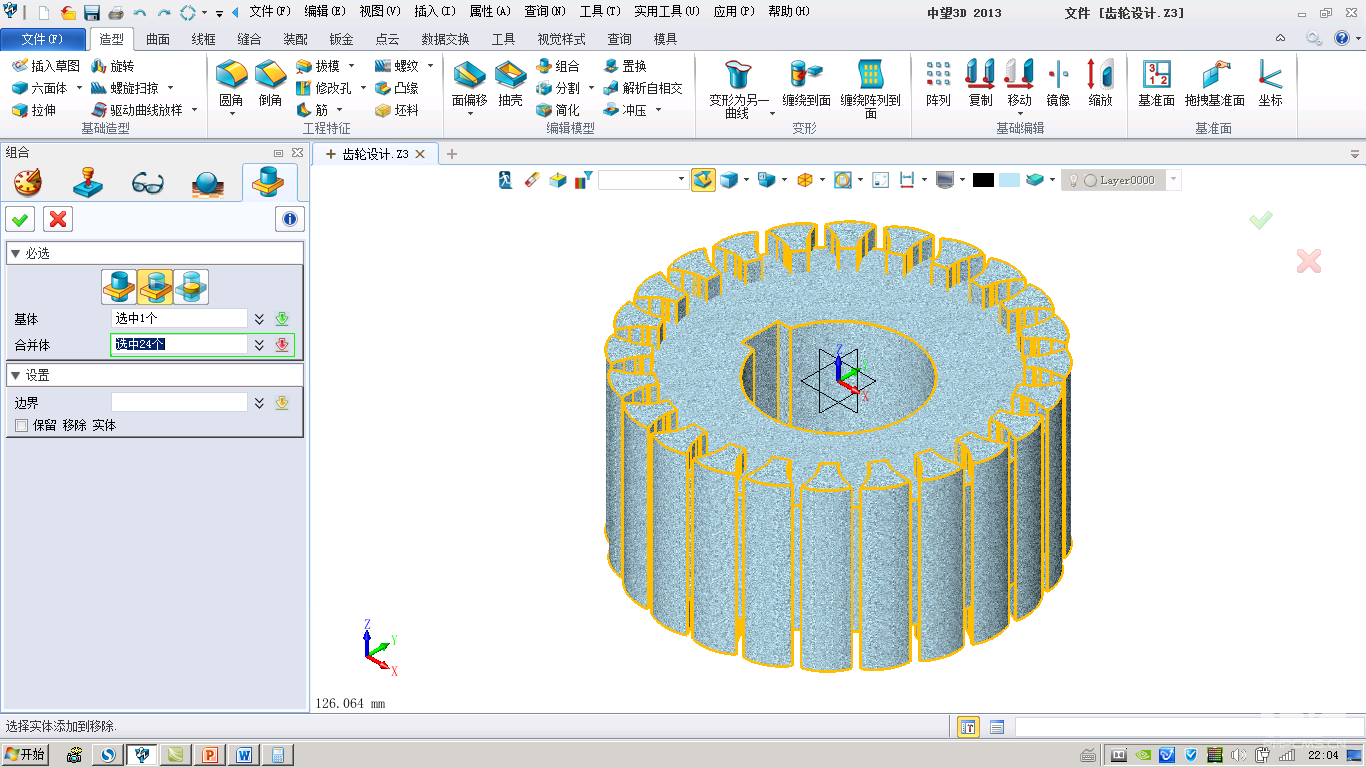Open the 工具(T) menu
This screenshot has width=1366, height=768.
(599, 12)
